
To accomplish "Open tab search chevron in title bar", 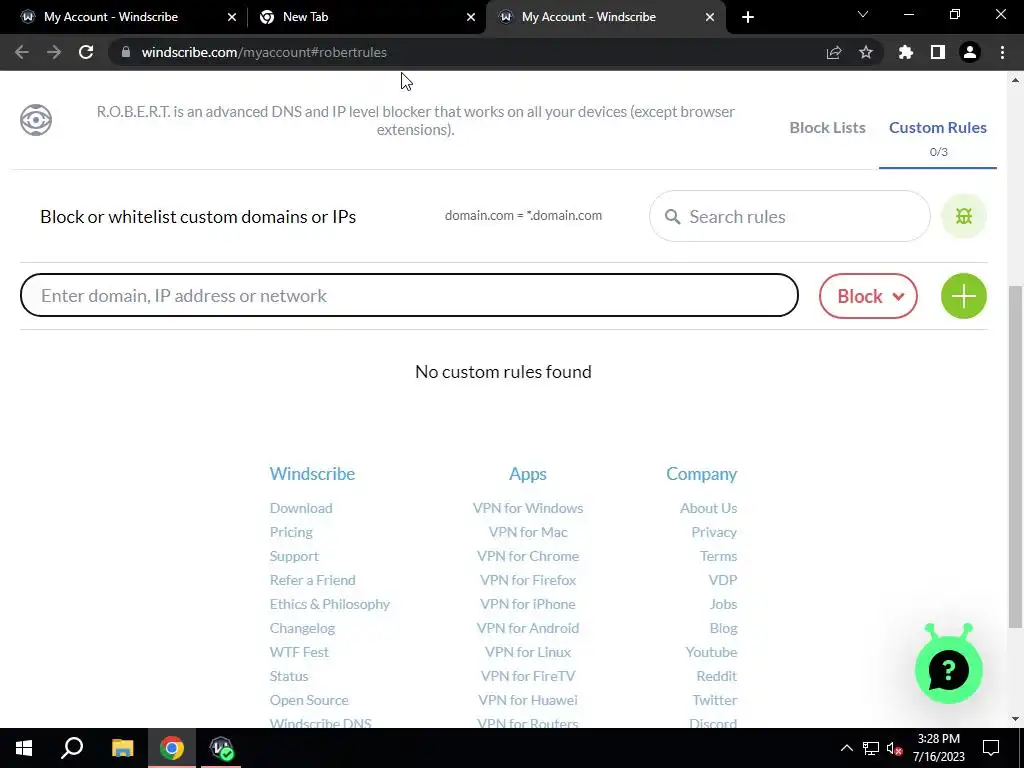I will tap(863, 14).
